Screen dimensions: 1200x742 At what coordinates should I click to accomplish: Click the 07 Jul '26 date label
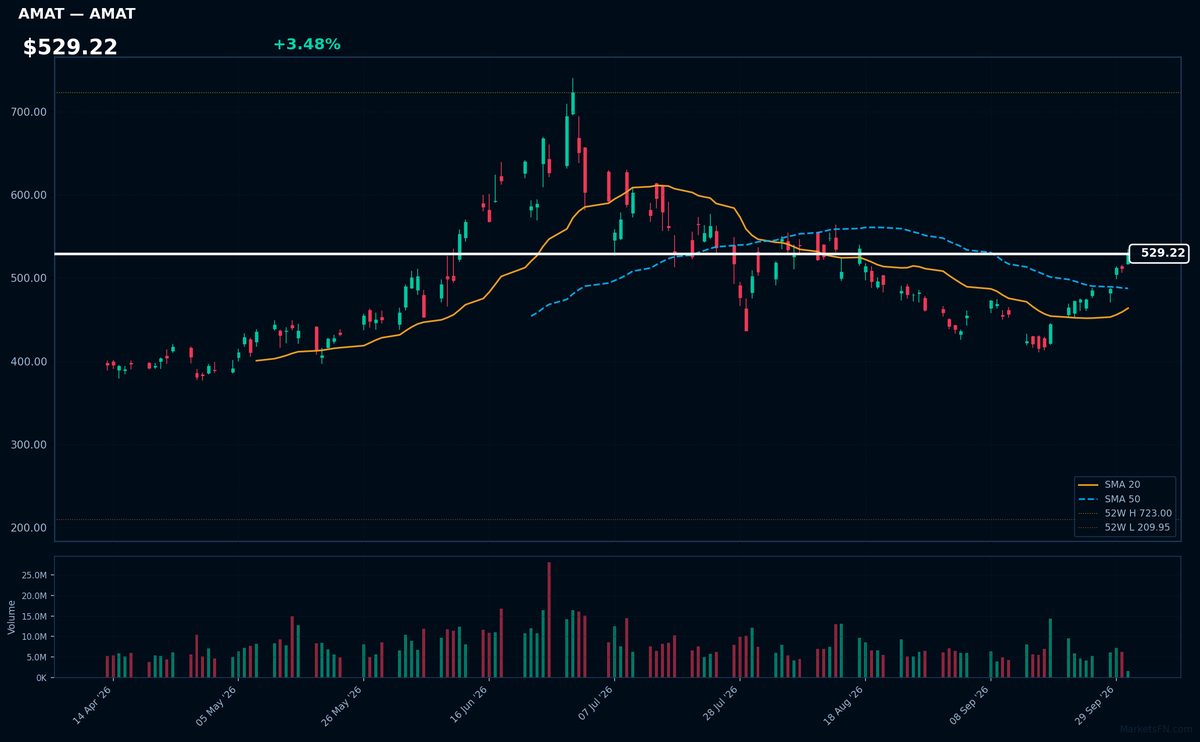tap(594, 705)
